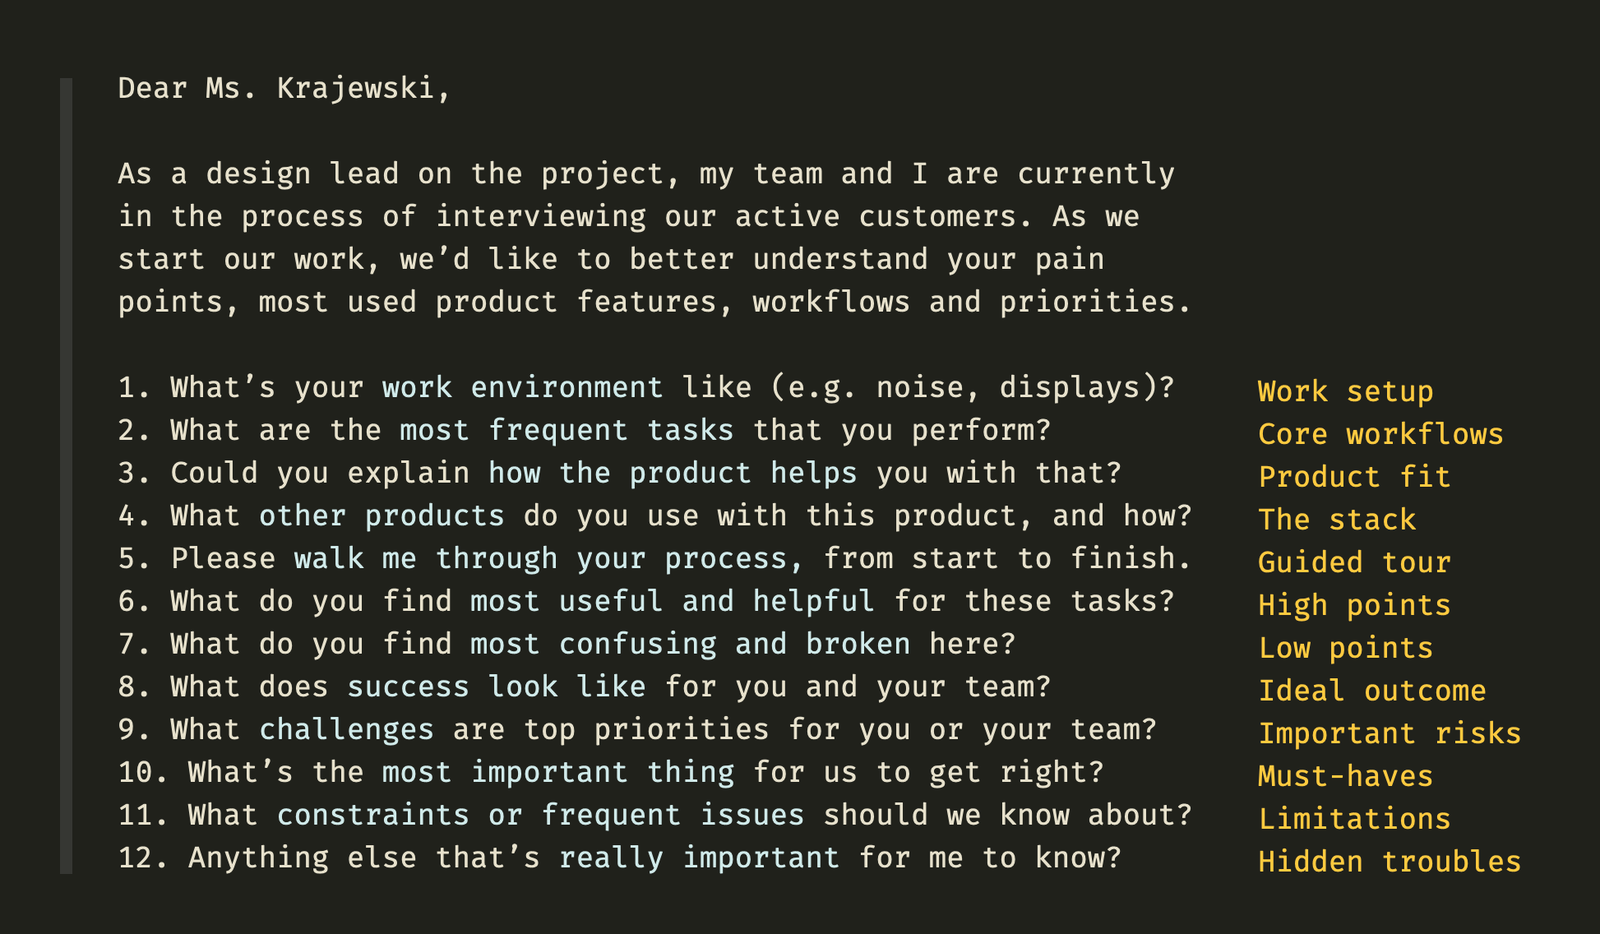Select the "Core workflows" side label
Screen dimensions: 1600x934
pyautogui.click(x=1380, y=435)
